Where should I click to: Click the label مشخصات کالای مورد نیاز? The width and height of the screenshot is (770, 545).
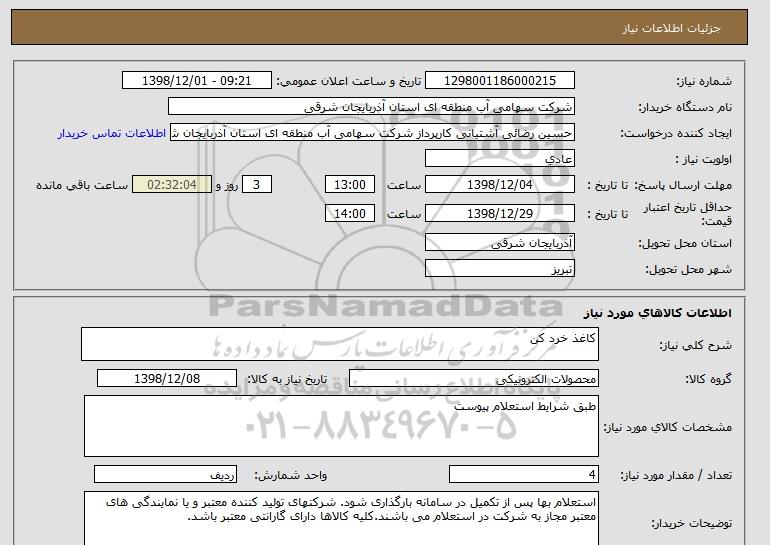pyautogui.click(x=668, y=427)
